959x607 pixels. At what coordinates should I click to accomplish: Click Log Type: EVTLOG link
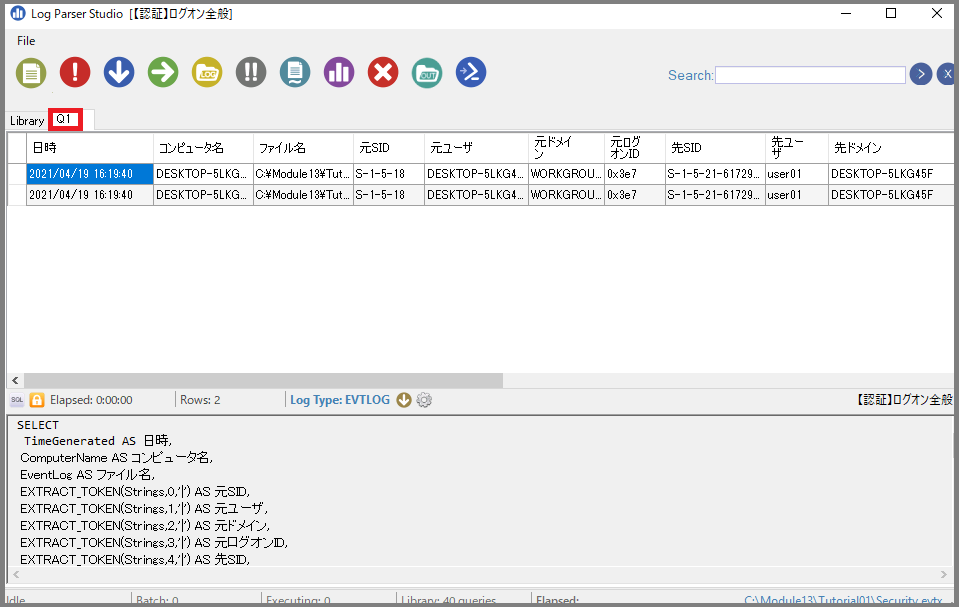click(x=339, y=400)
